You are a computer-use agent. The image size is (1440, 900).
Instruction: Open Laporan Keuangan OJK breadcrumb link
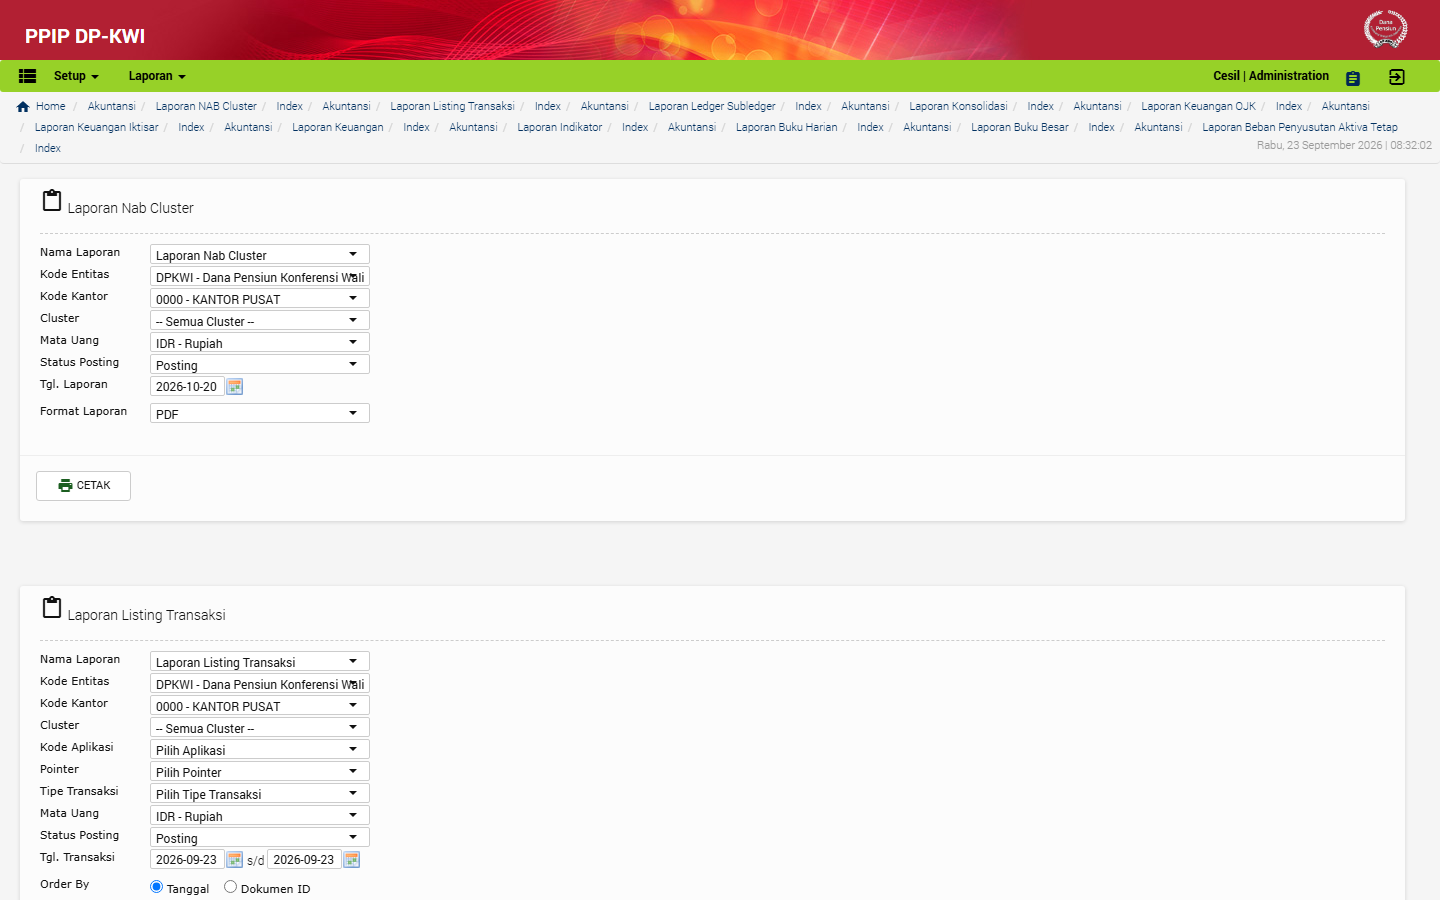(x=1198, y=107)
